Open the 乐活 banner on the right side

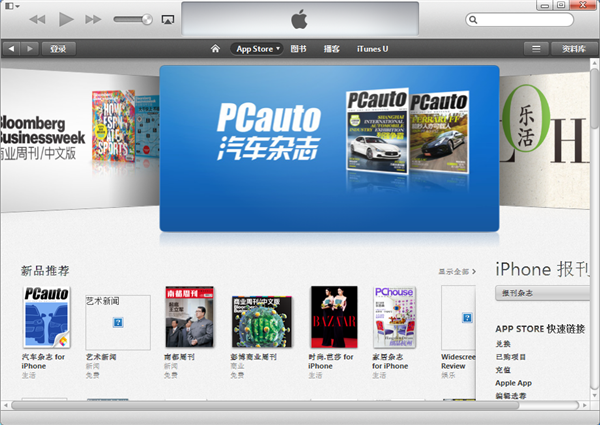click(544, 140)
